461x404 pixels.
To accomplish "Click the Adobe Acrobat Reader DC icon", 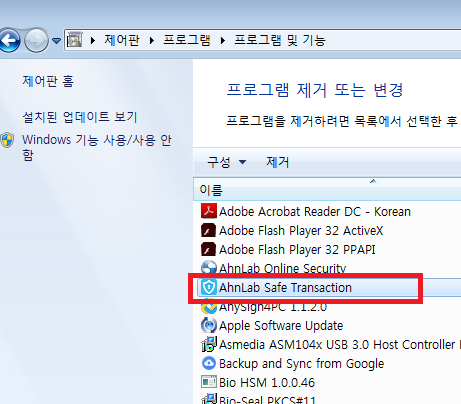I will click(x=209, y=211).
